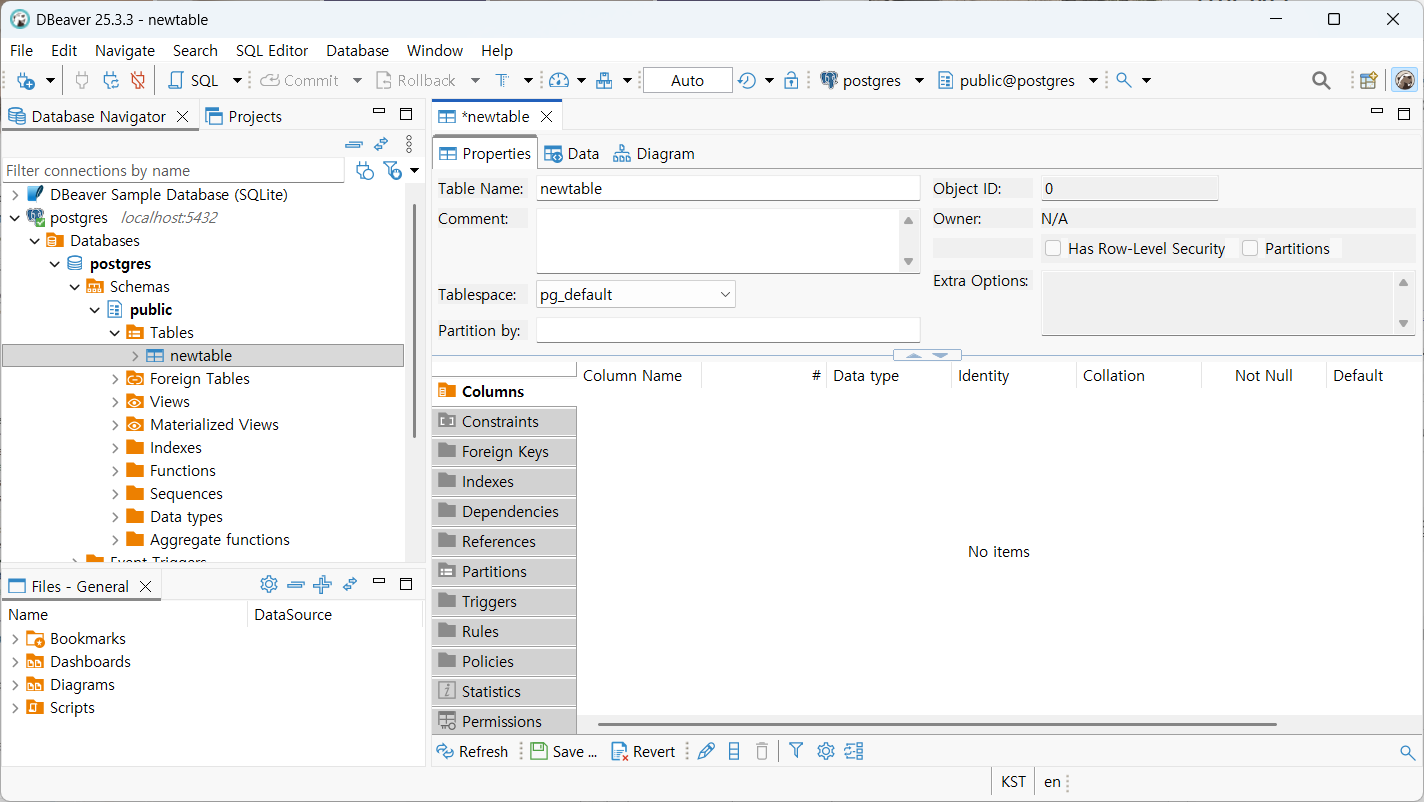Click the red Disconnect plug icon
This screenshot has width=1424, height=802.
click(138, 81)
